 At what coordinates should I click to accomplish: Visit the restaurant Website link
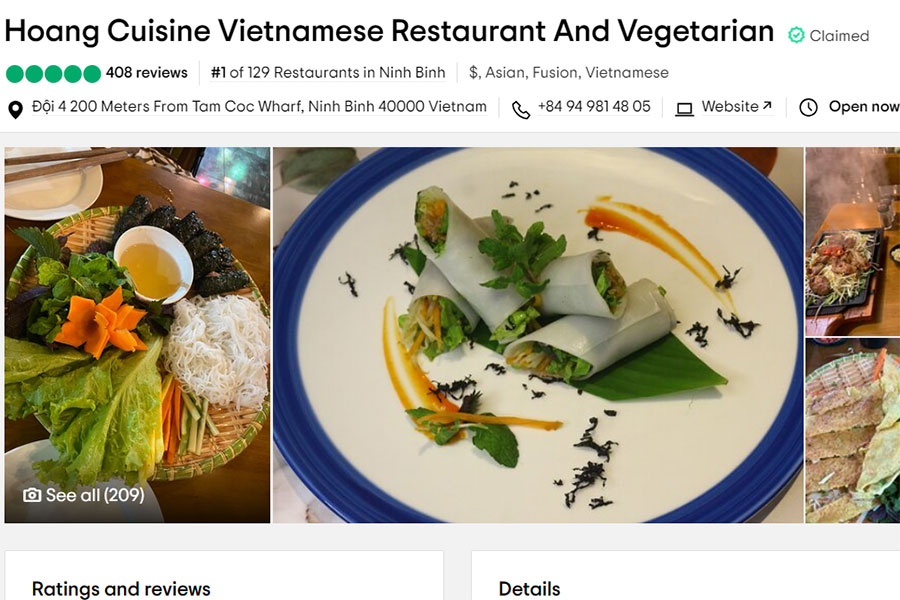click(730, 107)
